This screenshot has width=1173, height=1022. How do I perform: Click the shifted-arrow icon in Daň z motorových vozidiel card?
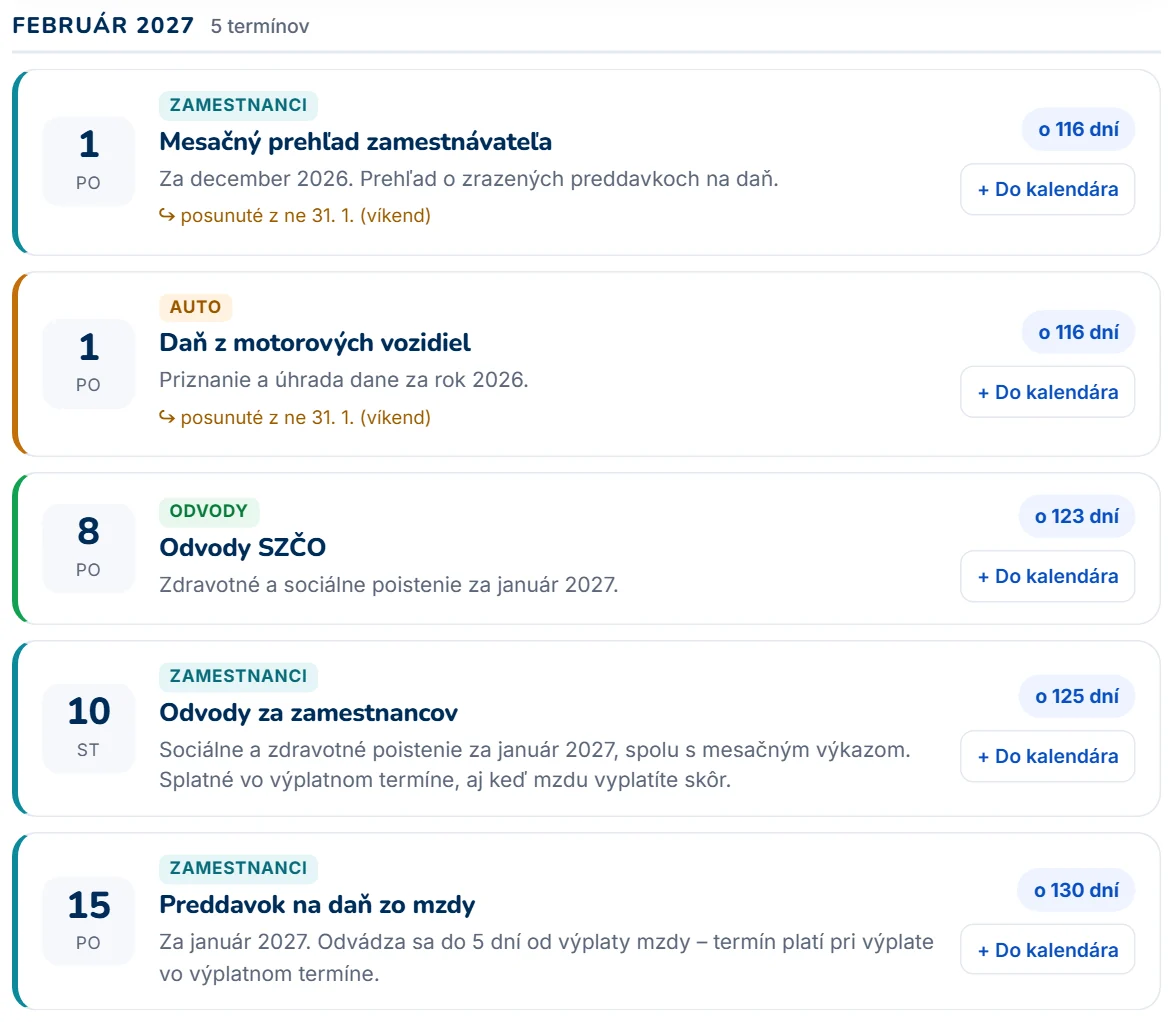167,417
